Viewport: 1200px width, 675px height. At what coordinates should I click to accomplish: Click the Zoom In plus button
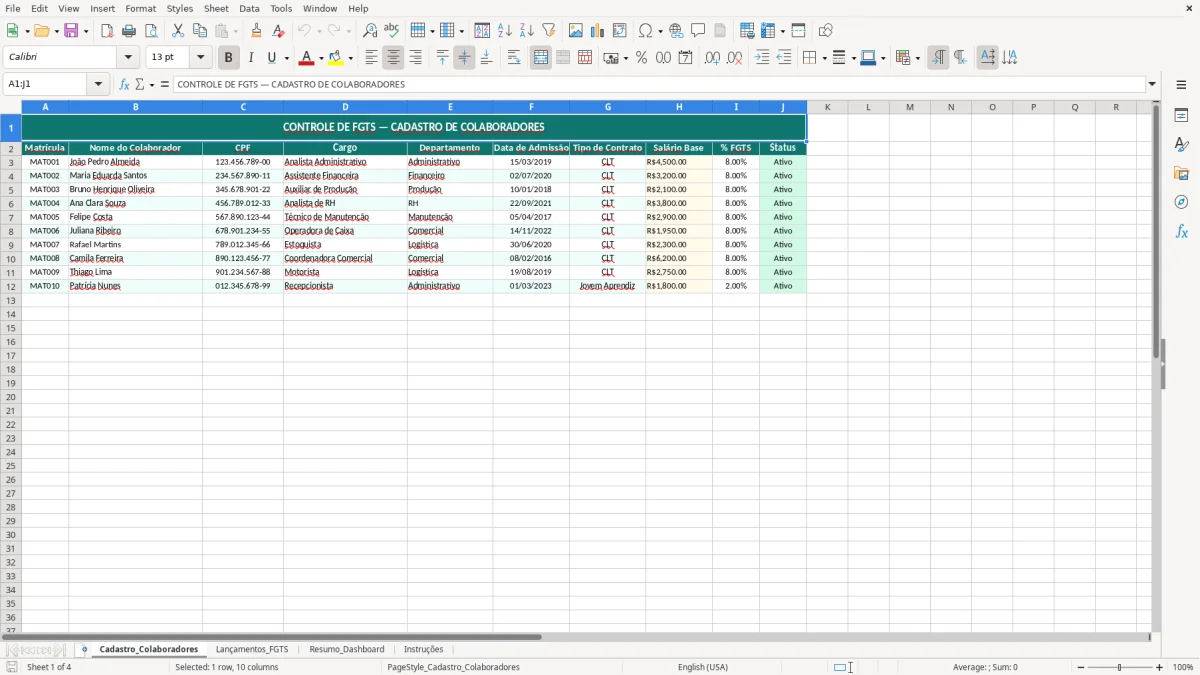click(1160, 667)
